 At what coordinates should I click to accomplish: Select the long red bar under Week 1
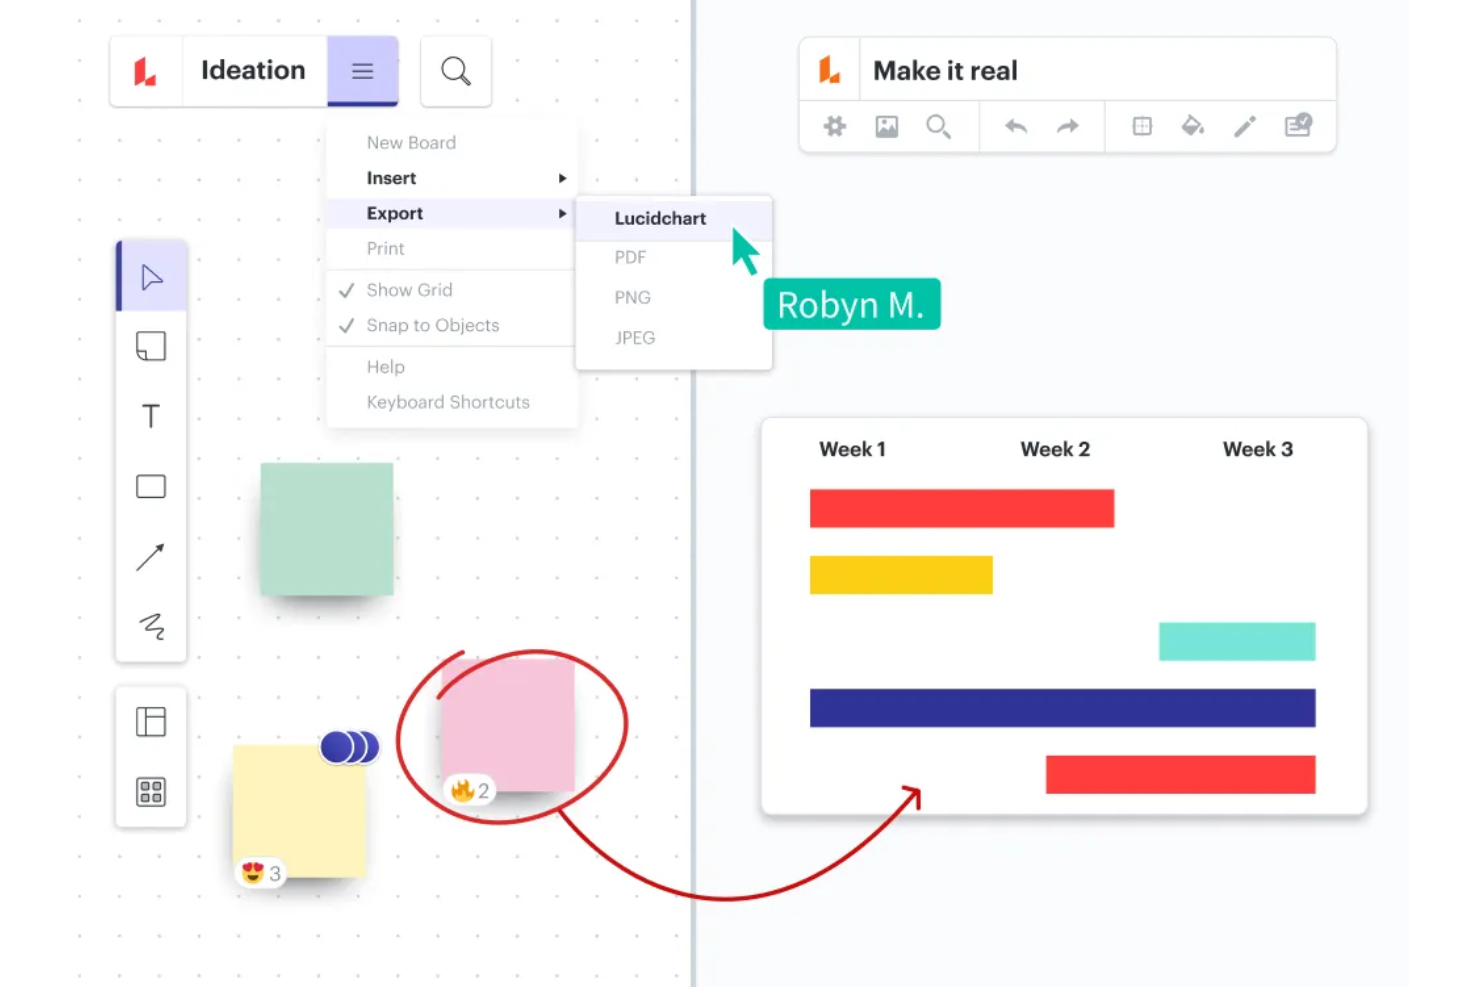[962, 508]
